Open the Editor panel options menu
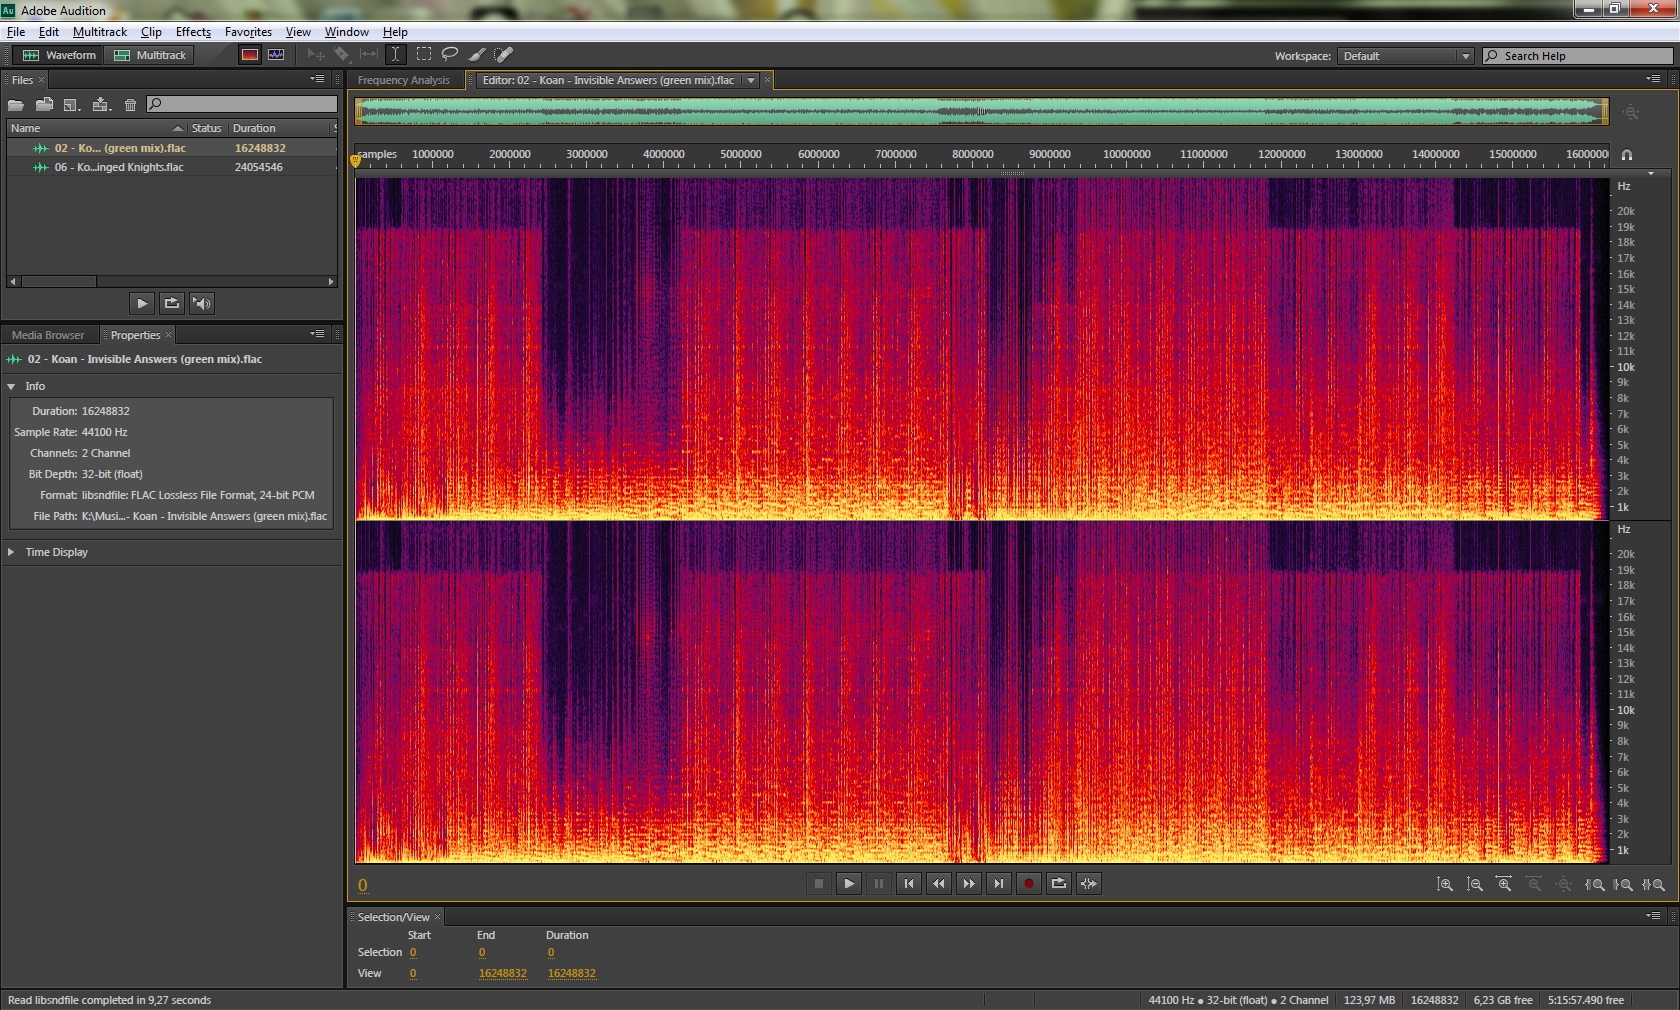1680x1010 pixels. [1653, 79]
